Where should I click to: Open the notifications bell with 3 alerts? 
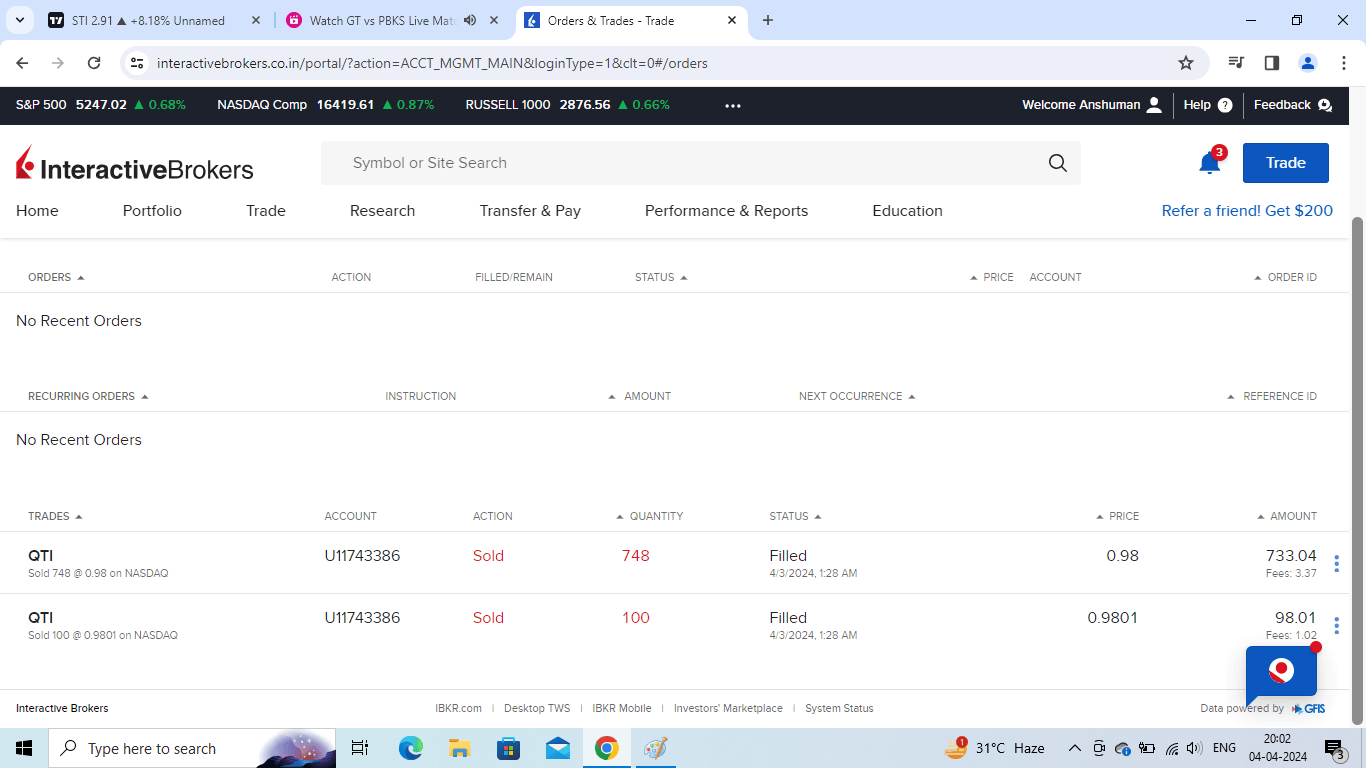pyautogui.click(x=1210, y=163)
